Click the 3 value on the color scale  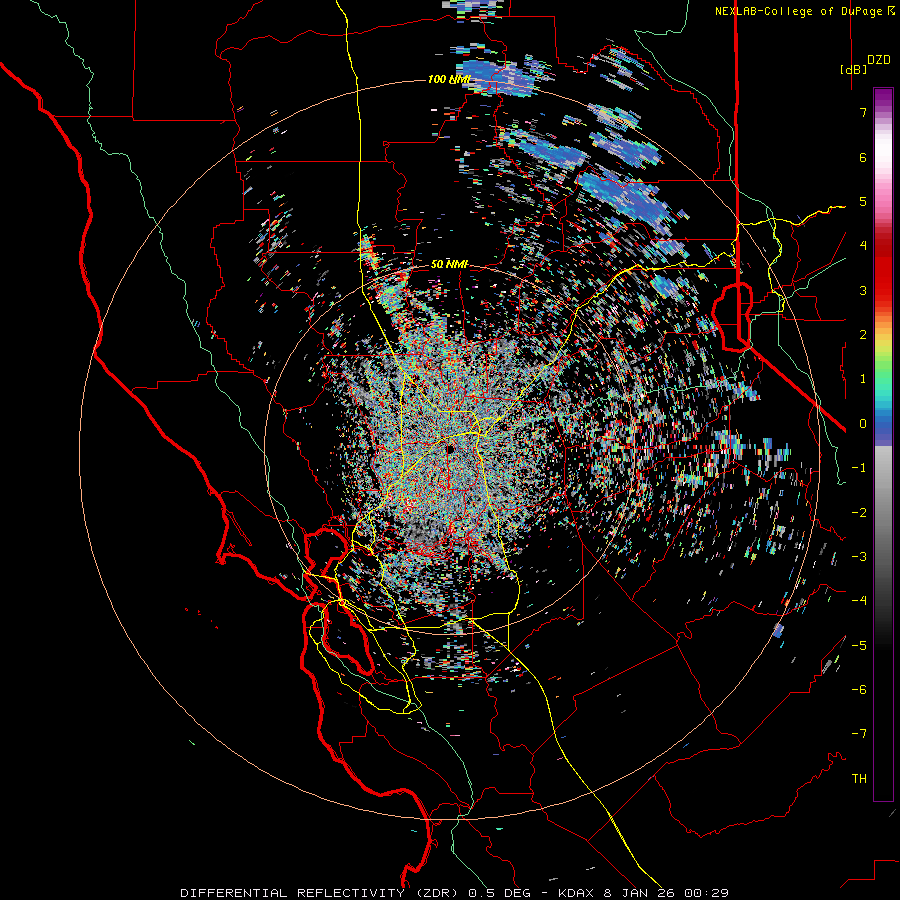click(x=863, y=290)
